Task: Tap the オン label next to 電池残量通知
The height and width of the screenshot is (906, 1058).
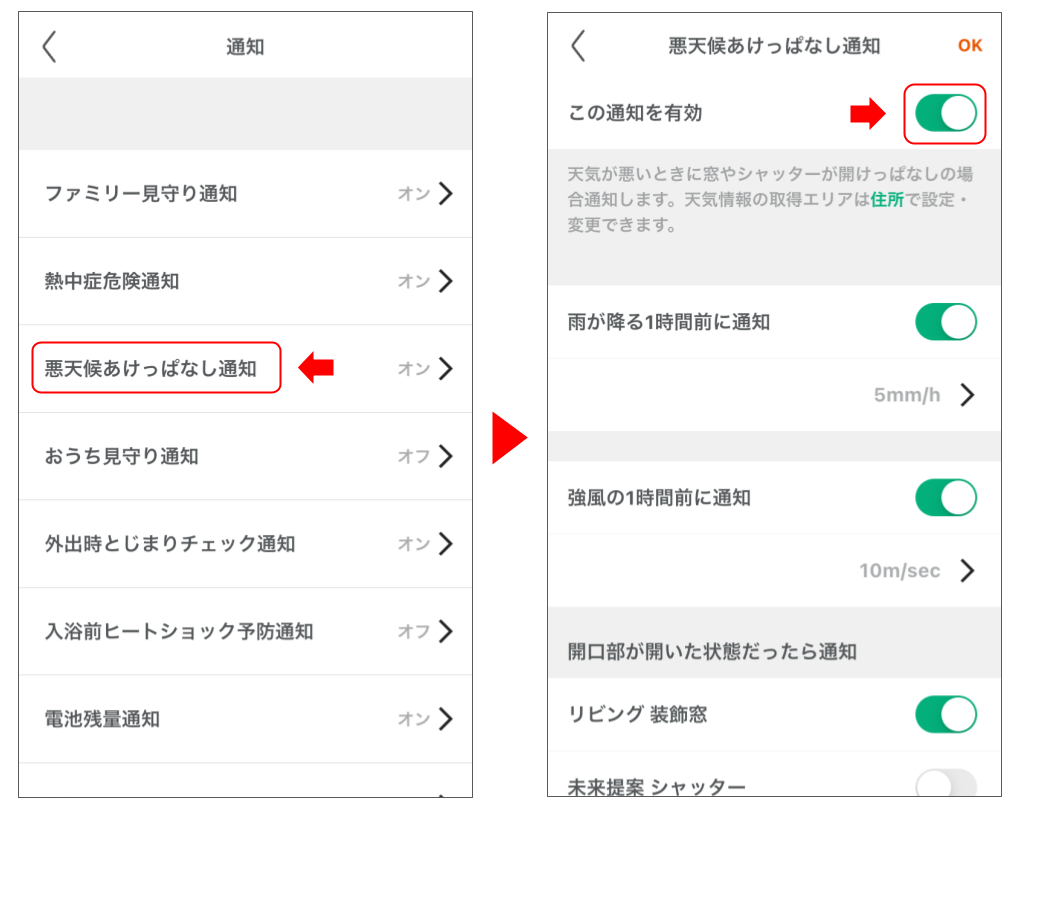Action: click(412, 719)
